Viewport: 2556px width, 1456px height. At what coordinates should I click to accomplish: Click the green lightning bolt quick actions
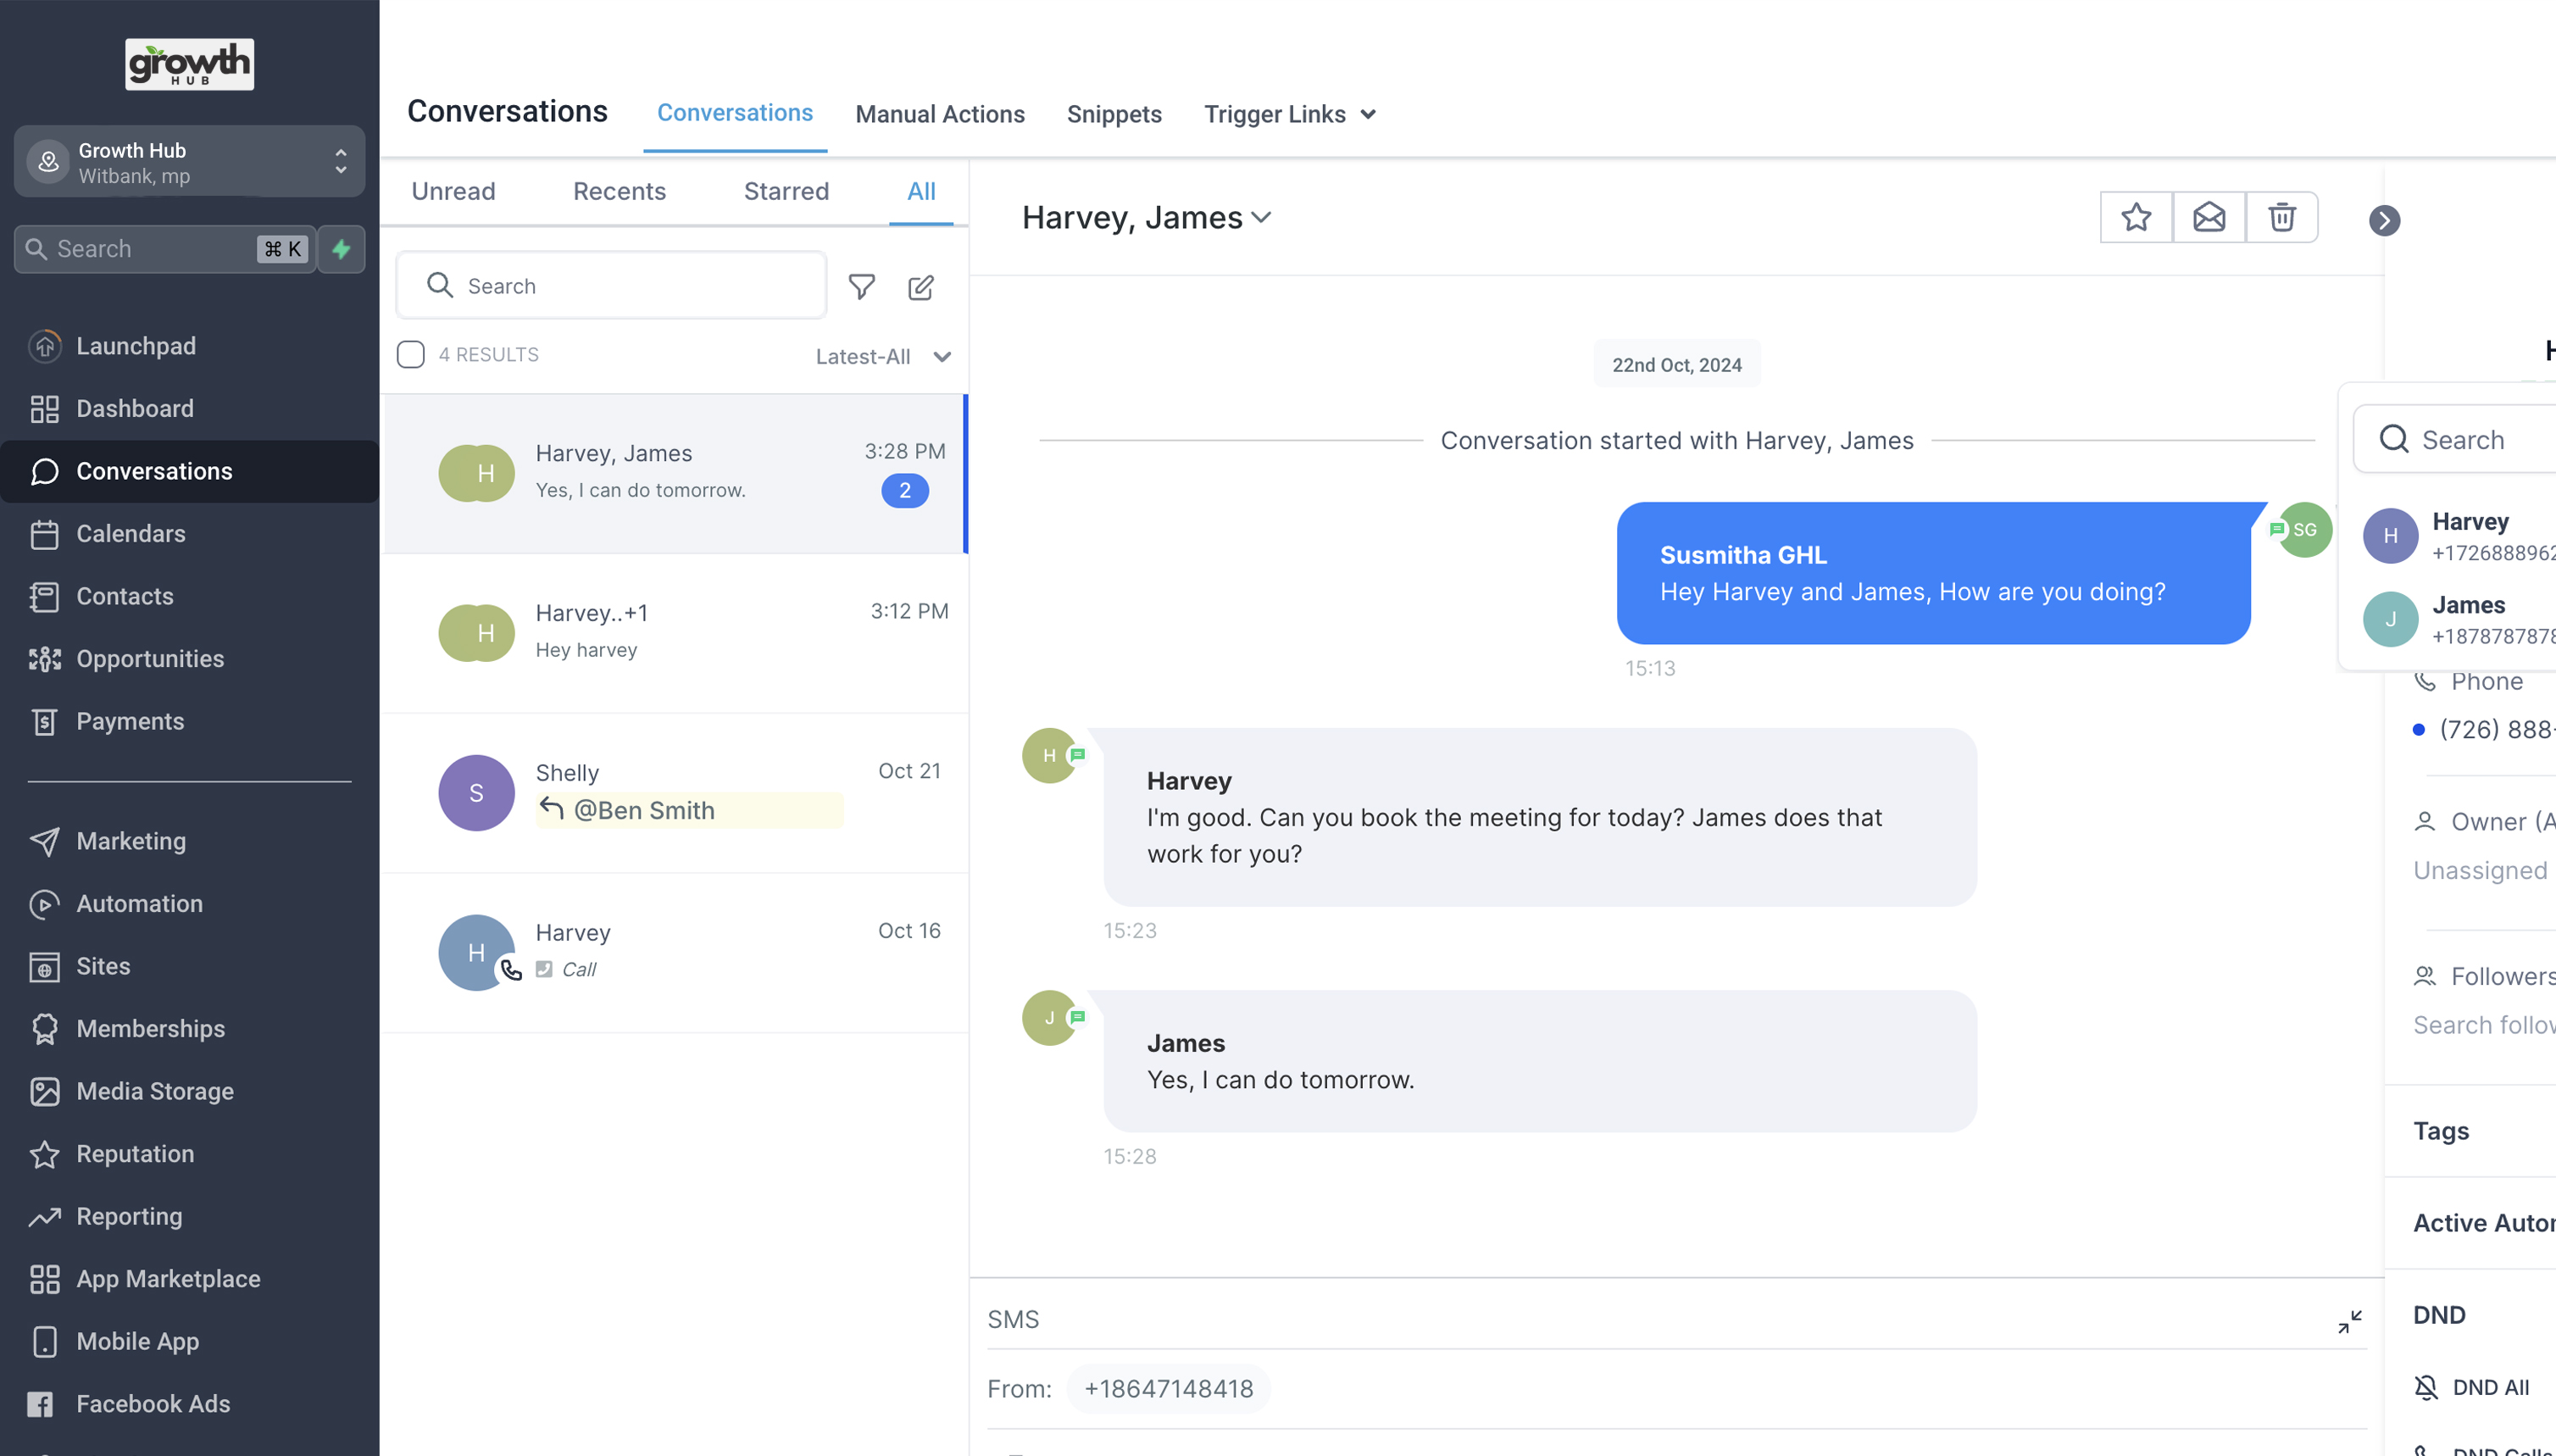pyautogui.click(x=341, y=249)
